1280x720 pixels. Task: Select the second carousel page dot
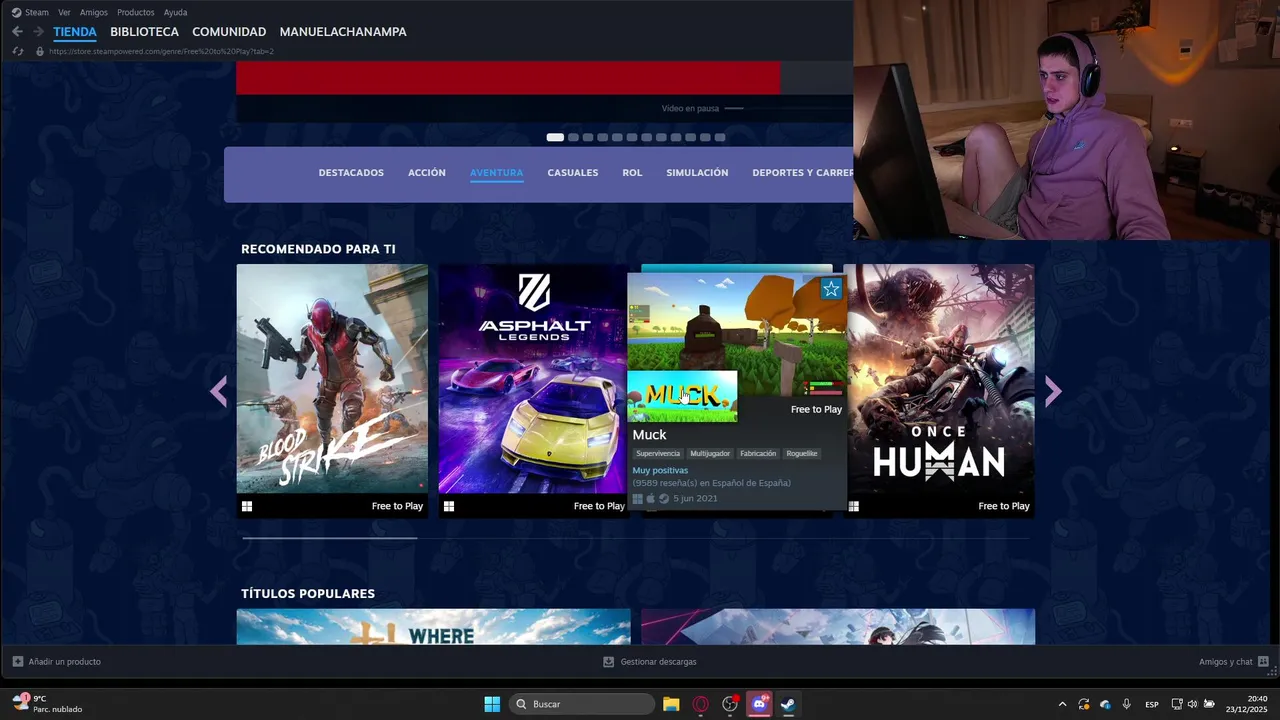tap(573, 137)
